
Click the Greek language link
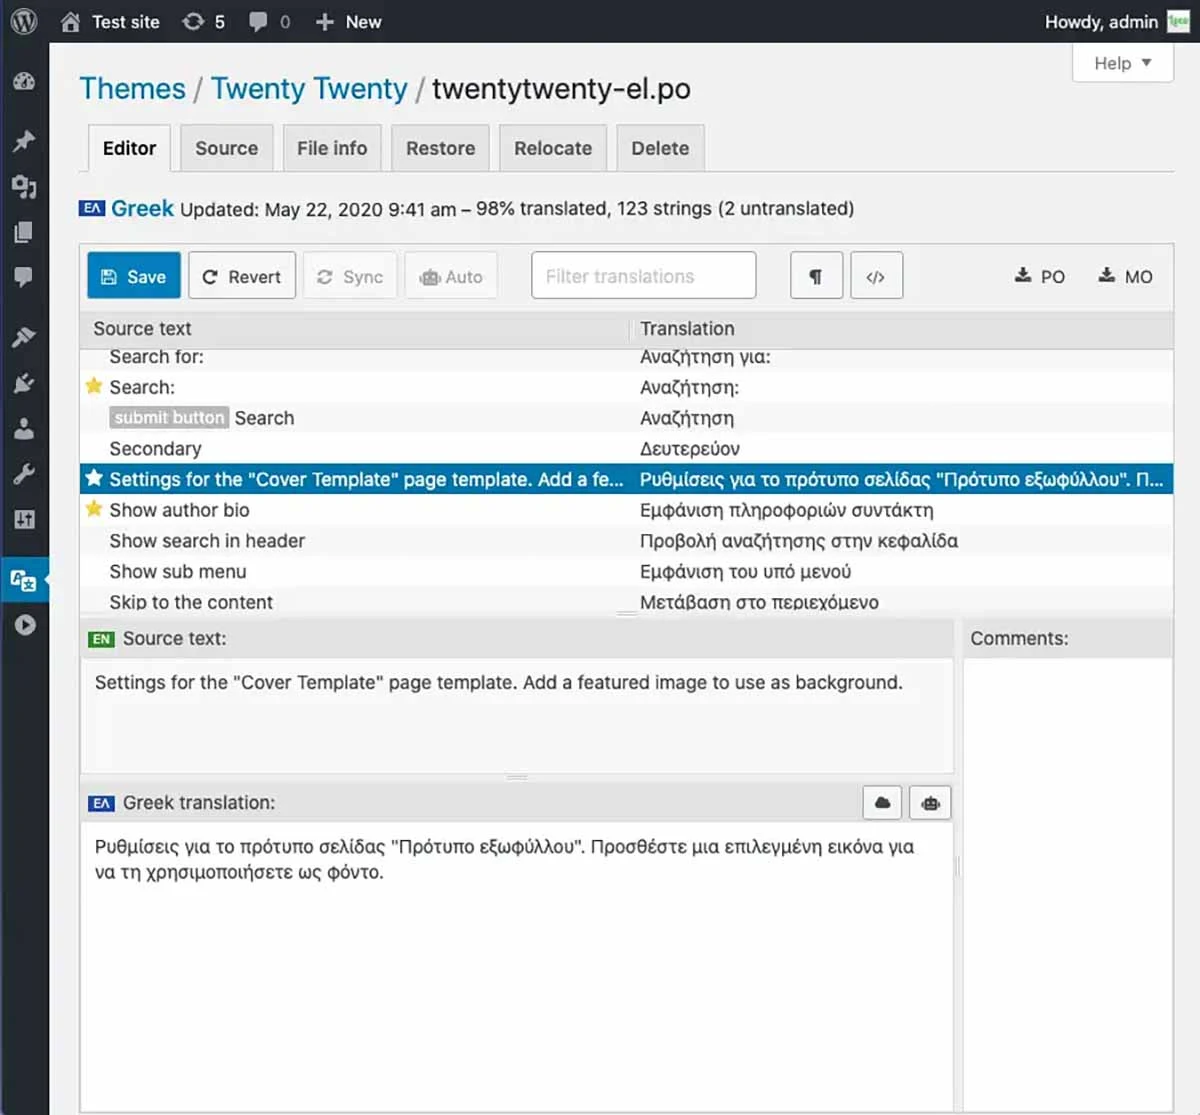tap(142, 208)
